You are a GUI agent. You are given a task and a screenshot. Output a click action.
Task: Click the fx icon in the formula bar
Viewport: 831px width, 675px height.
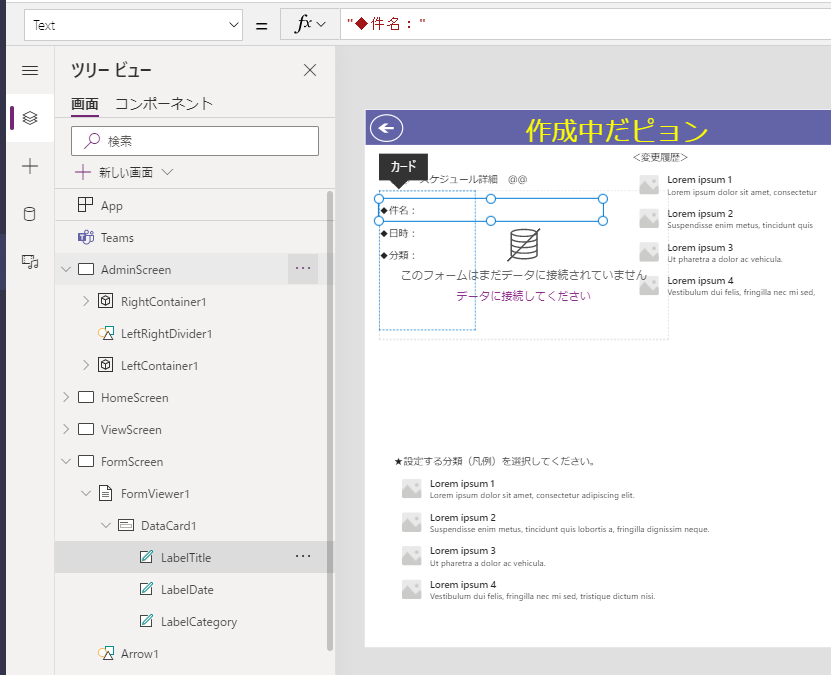306,24
